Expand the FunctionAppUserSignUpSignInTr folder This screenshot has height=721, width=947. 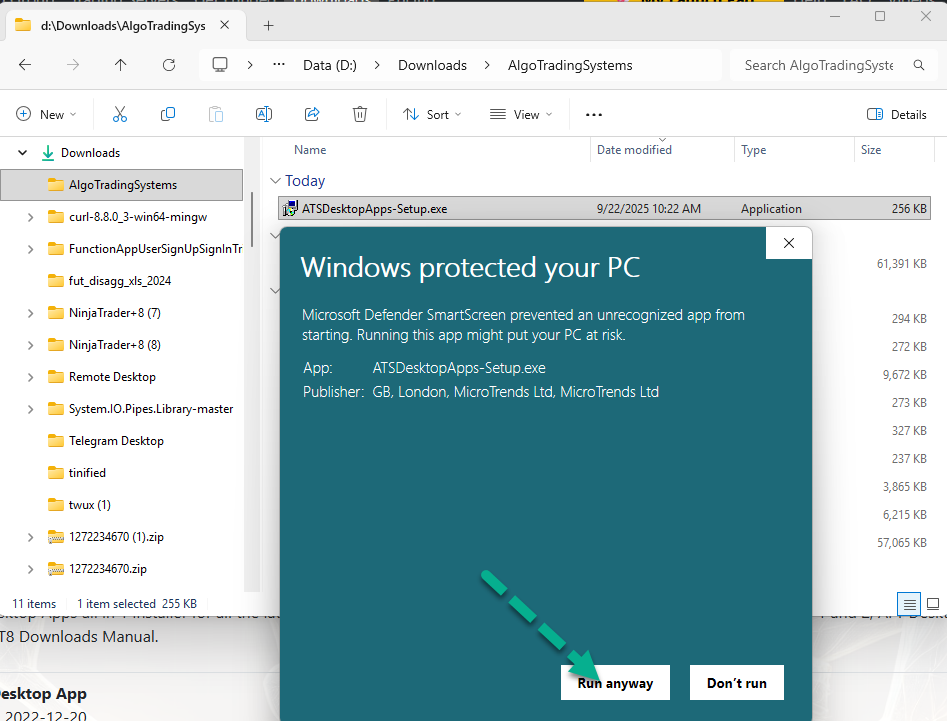30,249
